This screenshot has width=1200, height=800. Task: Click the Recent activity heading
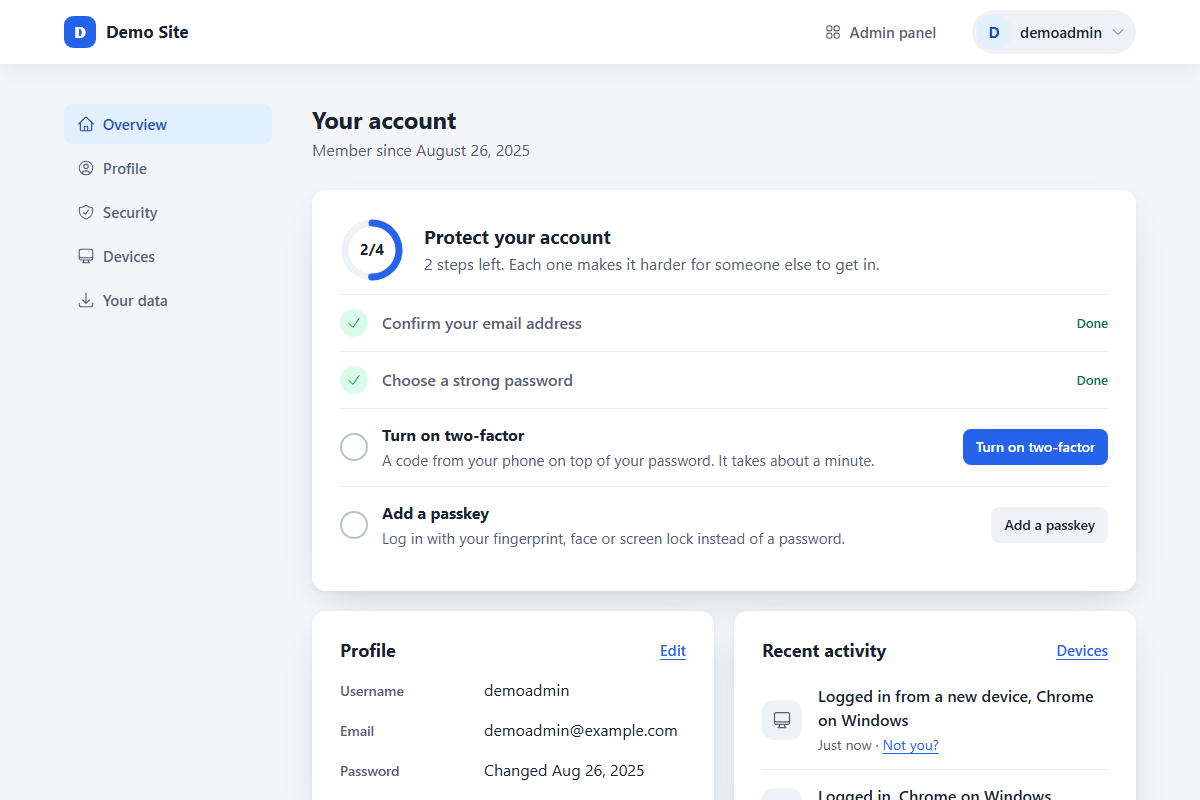[824, 651]
